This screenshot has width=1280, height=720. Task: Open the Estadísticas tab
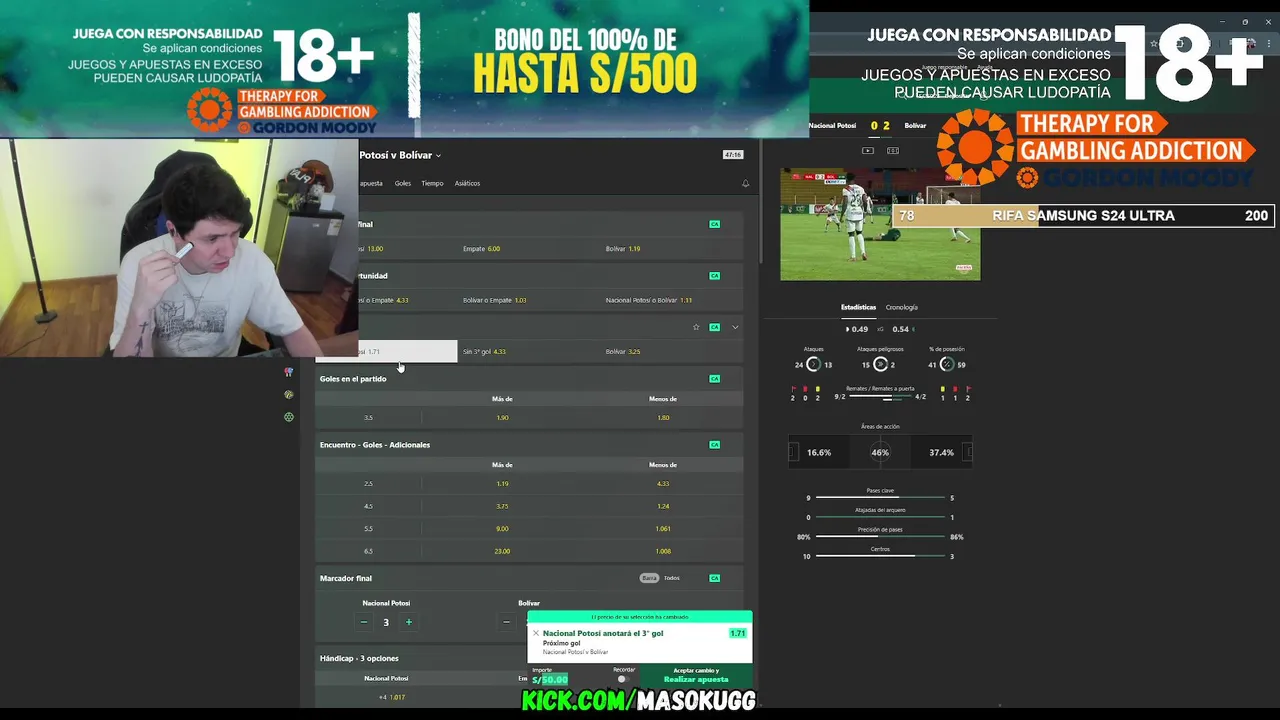tap(858, 307)
